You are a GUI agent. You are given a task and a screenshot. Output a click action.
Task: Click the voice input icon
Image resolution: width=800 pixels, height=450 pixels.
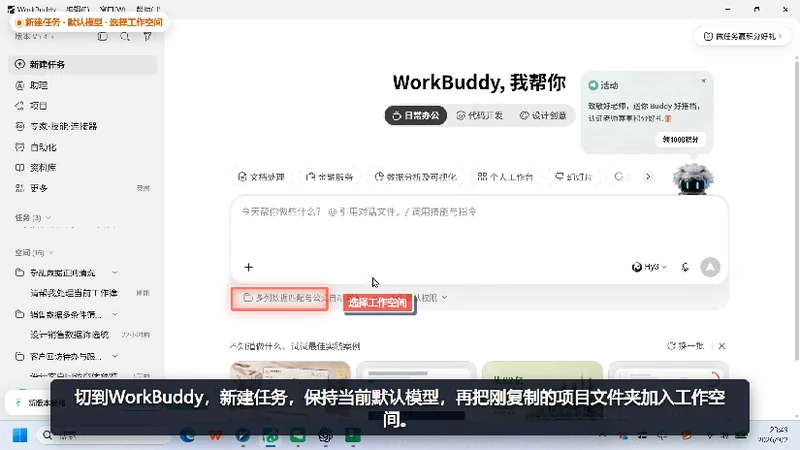click(685, 267)
